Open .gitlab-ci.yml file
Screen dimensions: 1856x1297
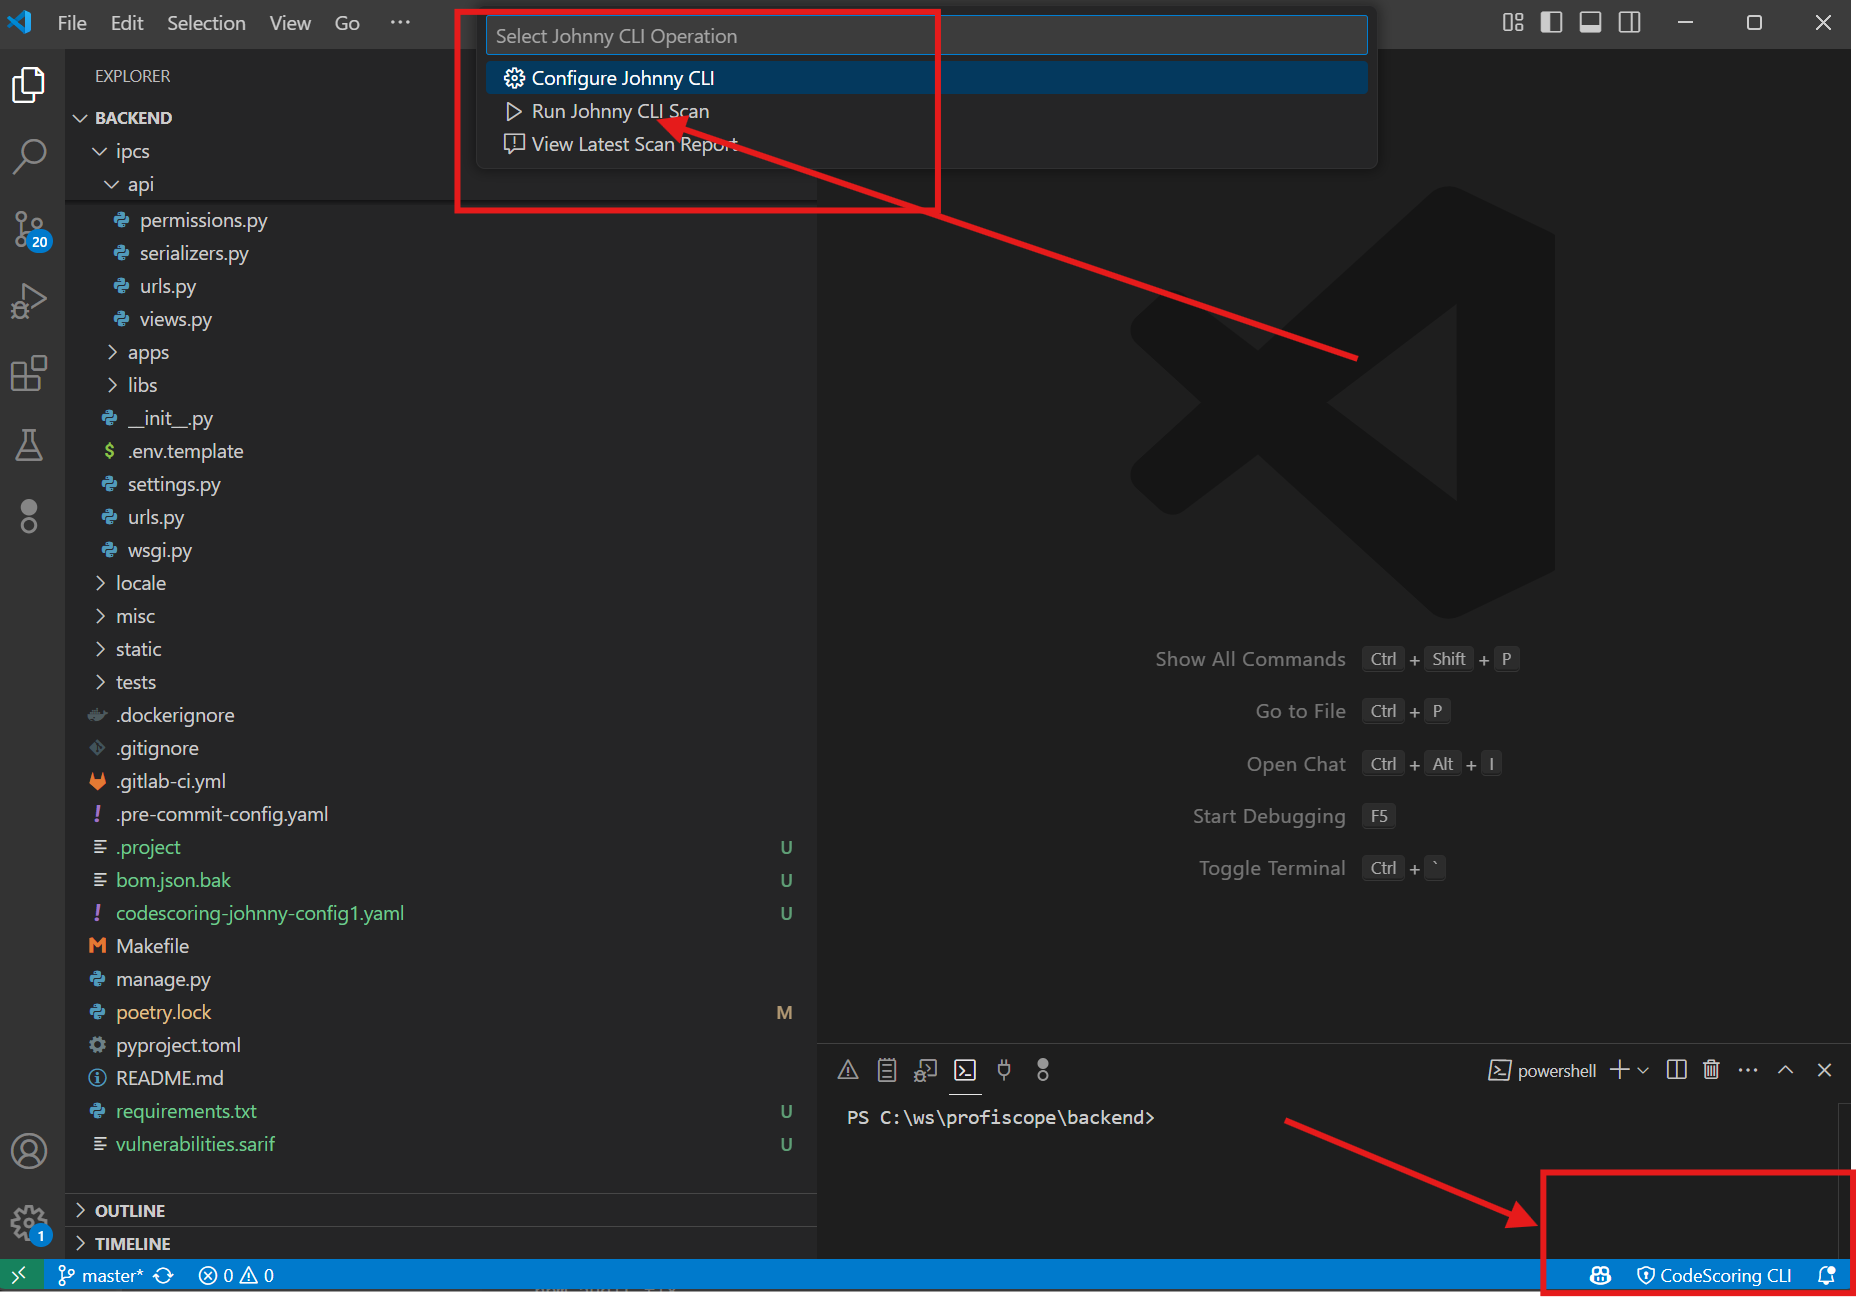(441, 781)
